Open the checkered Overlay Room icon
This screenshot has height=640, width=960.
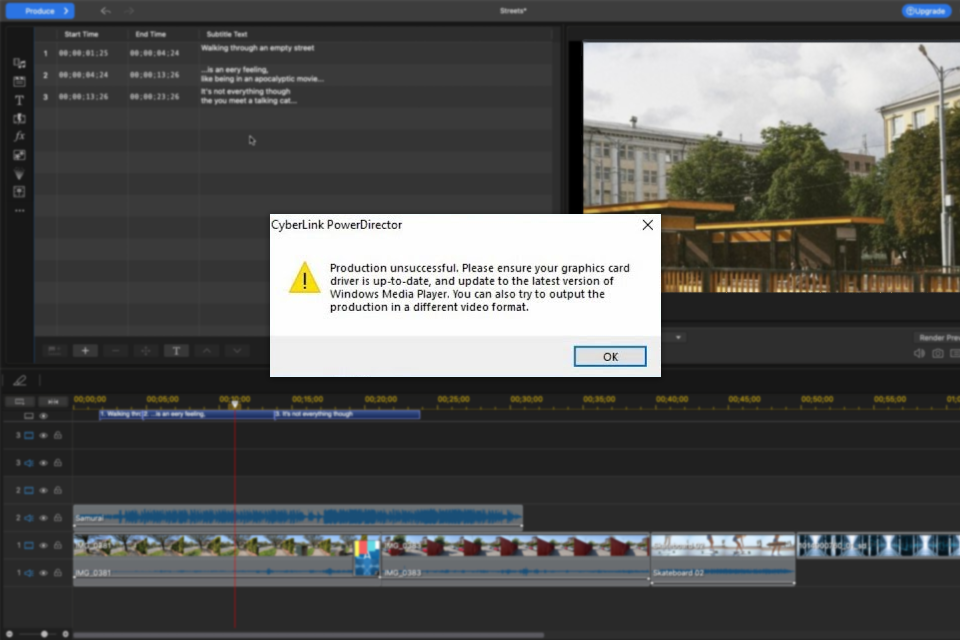(19, 155)
